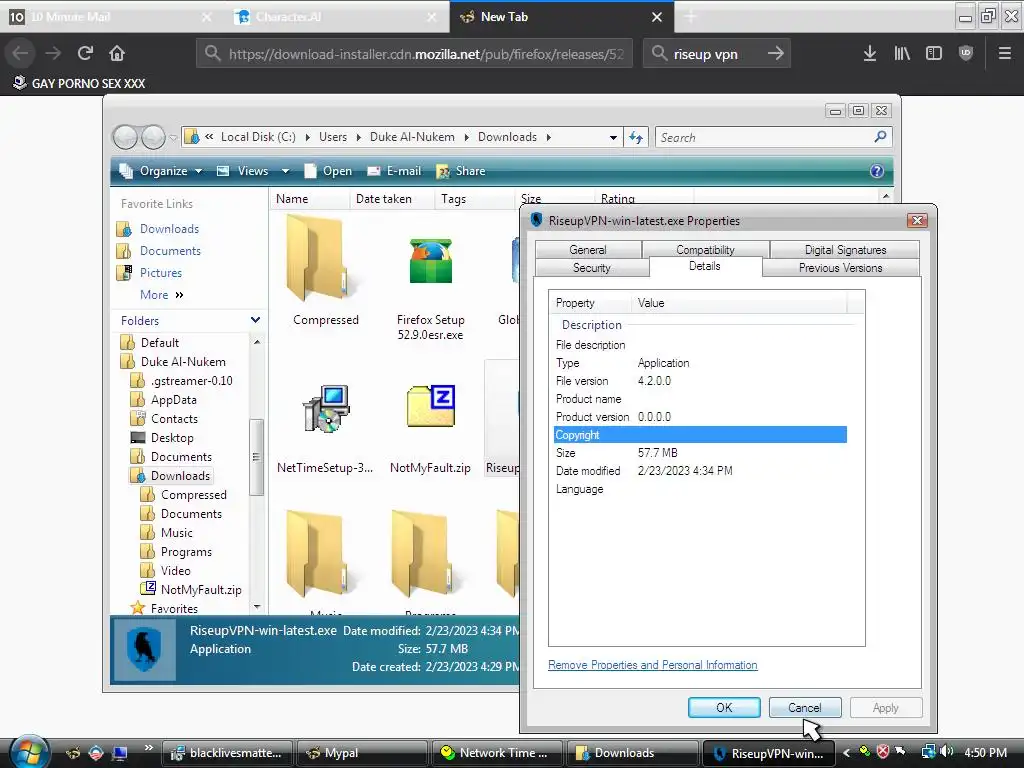Click Cancel in Properties dialog
1024x768 pixels.
point(805,708)
